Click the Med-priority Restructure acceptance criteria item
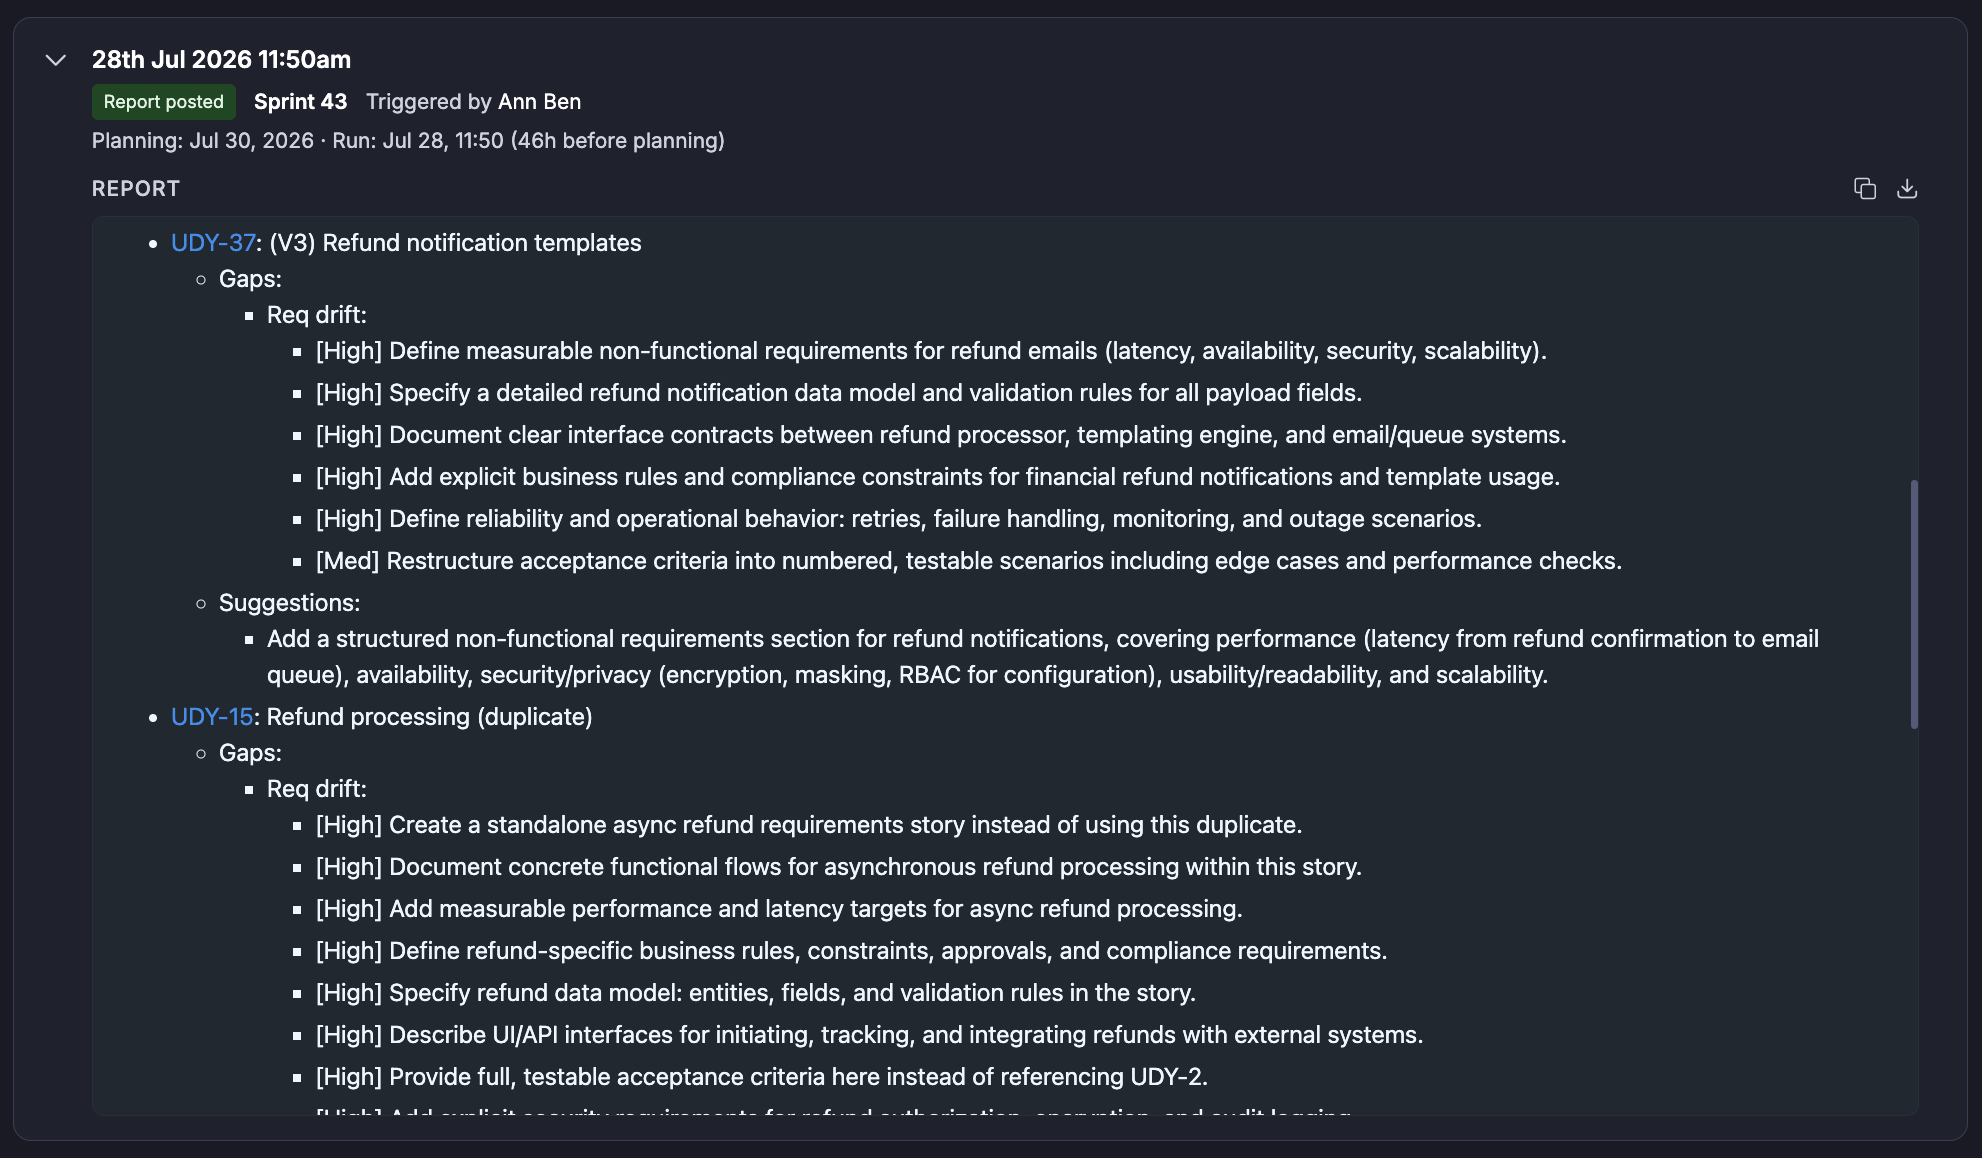1982x1158 pixels. click(968, 561)
